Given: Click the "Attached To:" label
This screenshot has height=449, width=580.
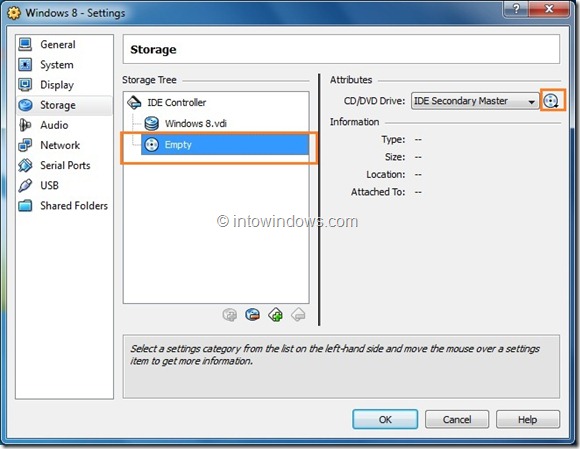Looking at the screenshot, I should click(378, 192).
